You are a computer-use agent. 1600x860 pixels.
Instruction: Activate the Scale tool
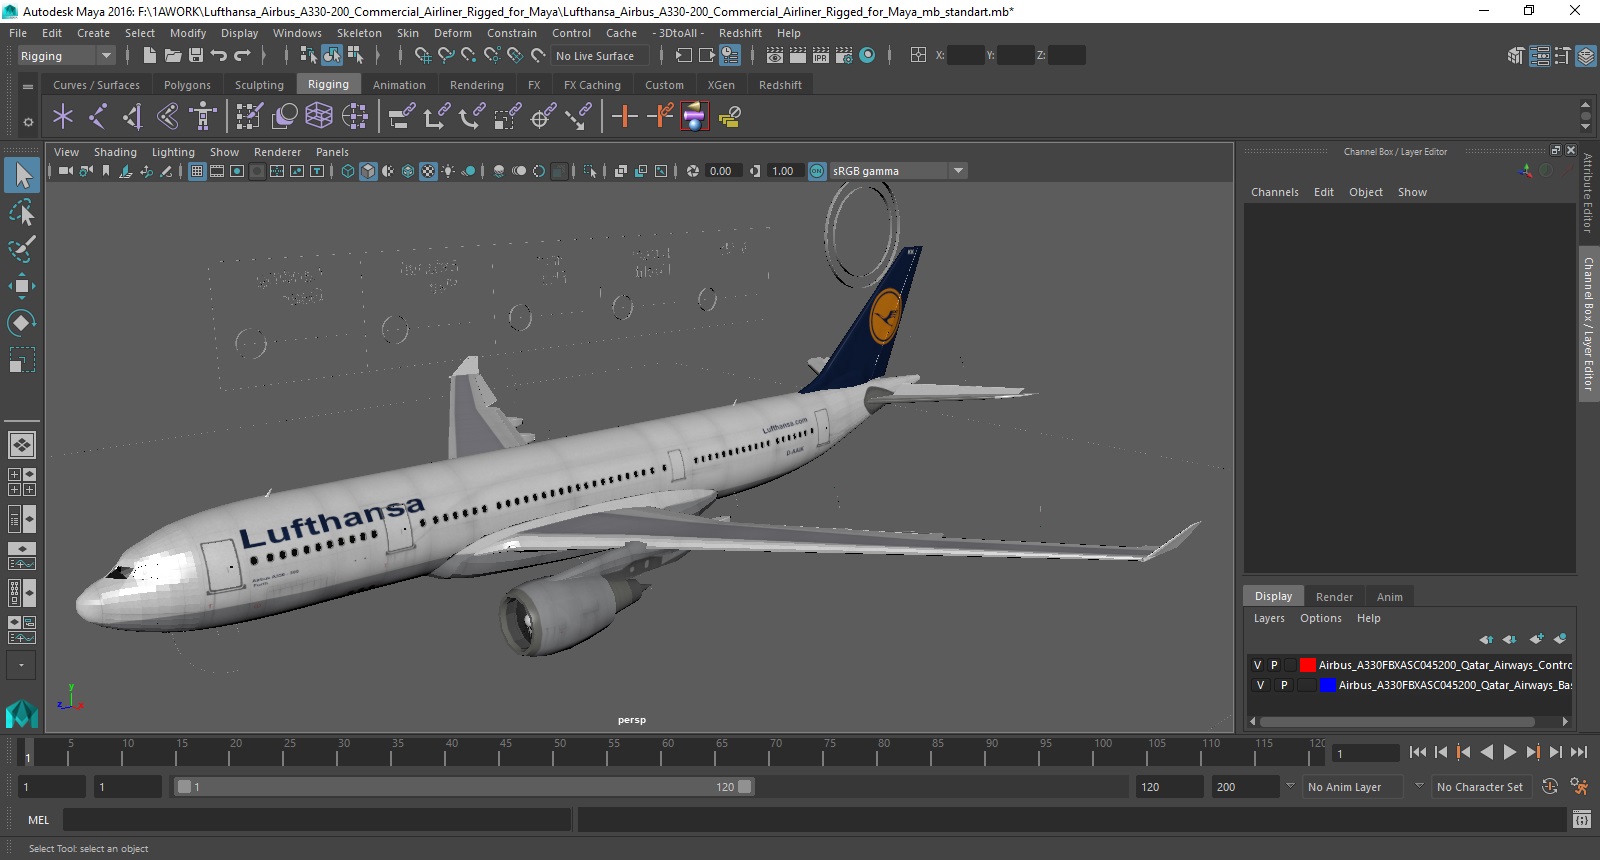(x=22, y=359)
